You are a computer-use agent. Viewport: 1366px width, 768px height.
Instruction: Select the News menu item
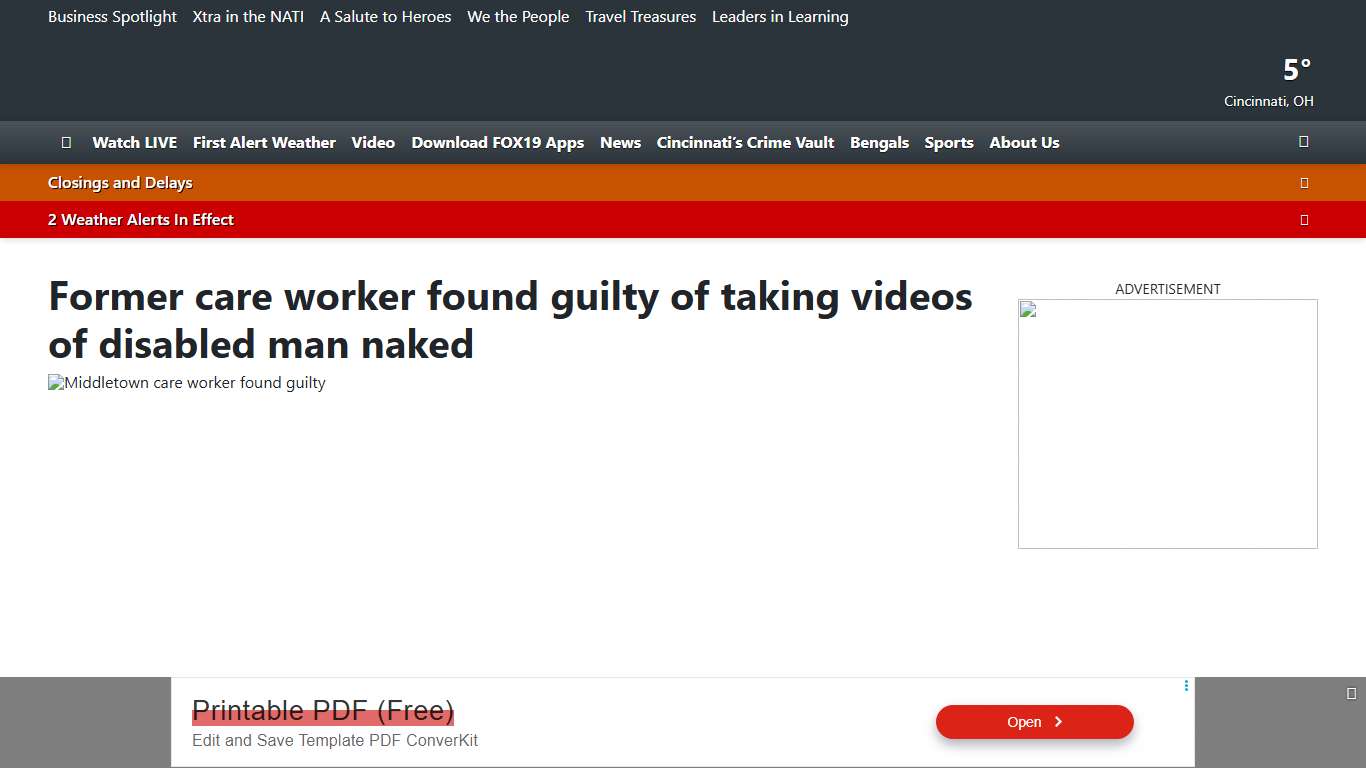(x=620, y=142)
